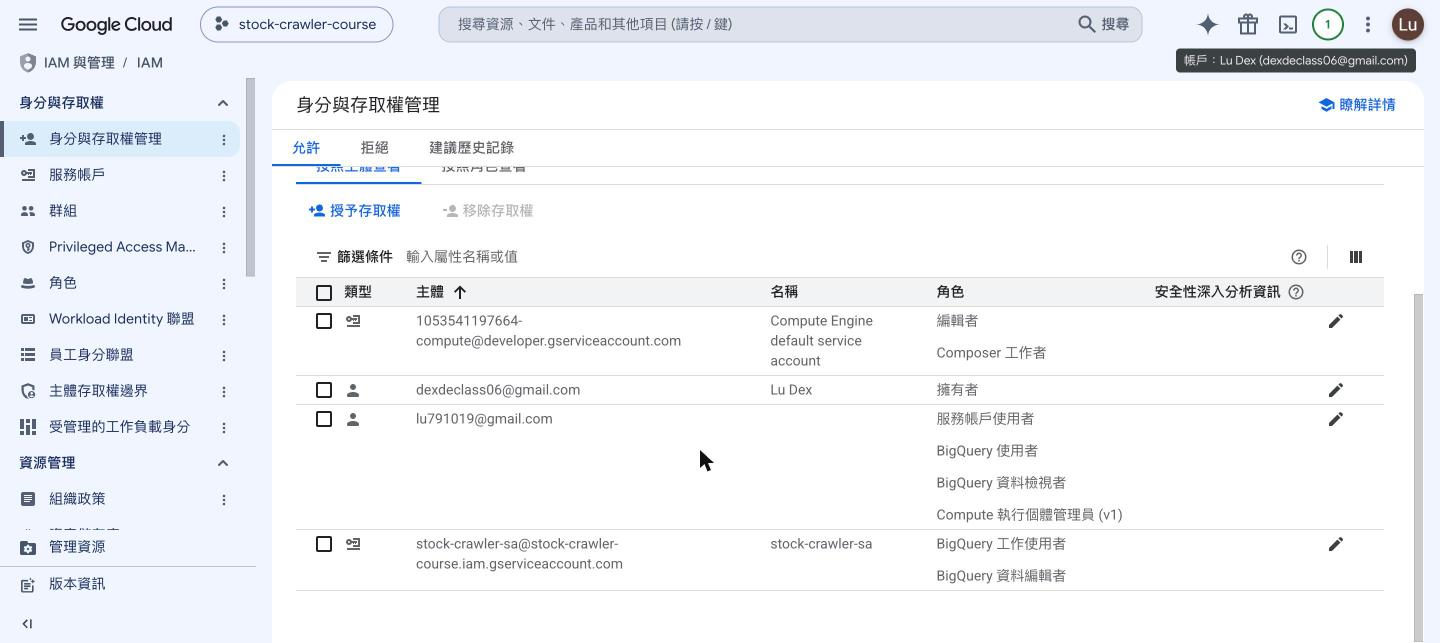This screenshot has width=1440, height=643.
Task: Focus the resource search input field
Action: click(760, 24)
